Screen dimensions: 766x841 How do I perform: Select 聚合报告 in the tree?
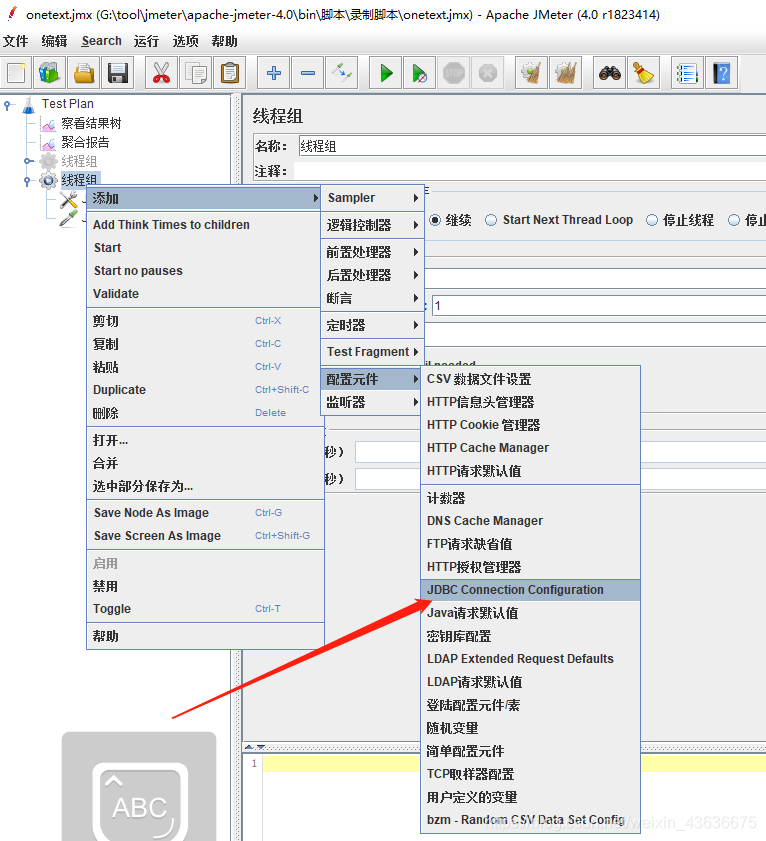tap(85, 142)
